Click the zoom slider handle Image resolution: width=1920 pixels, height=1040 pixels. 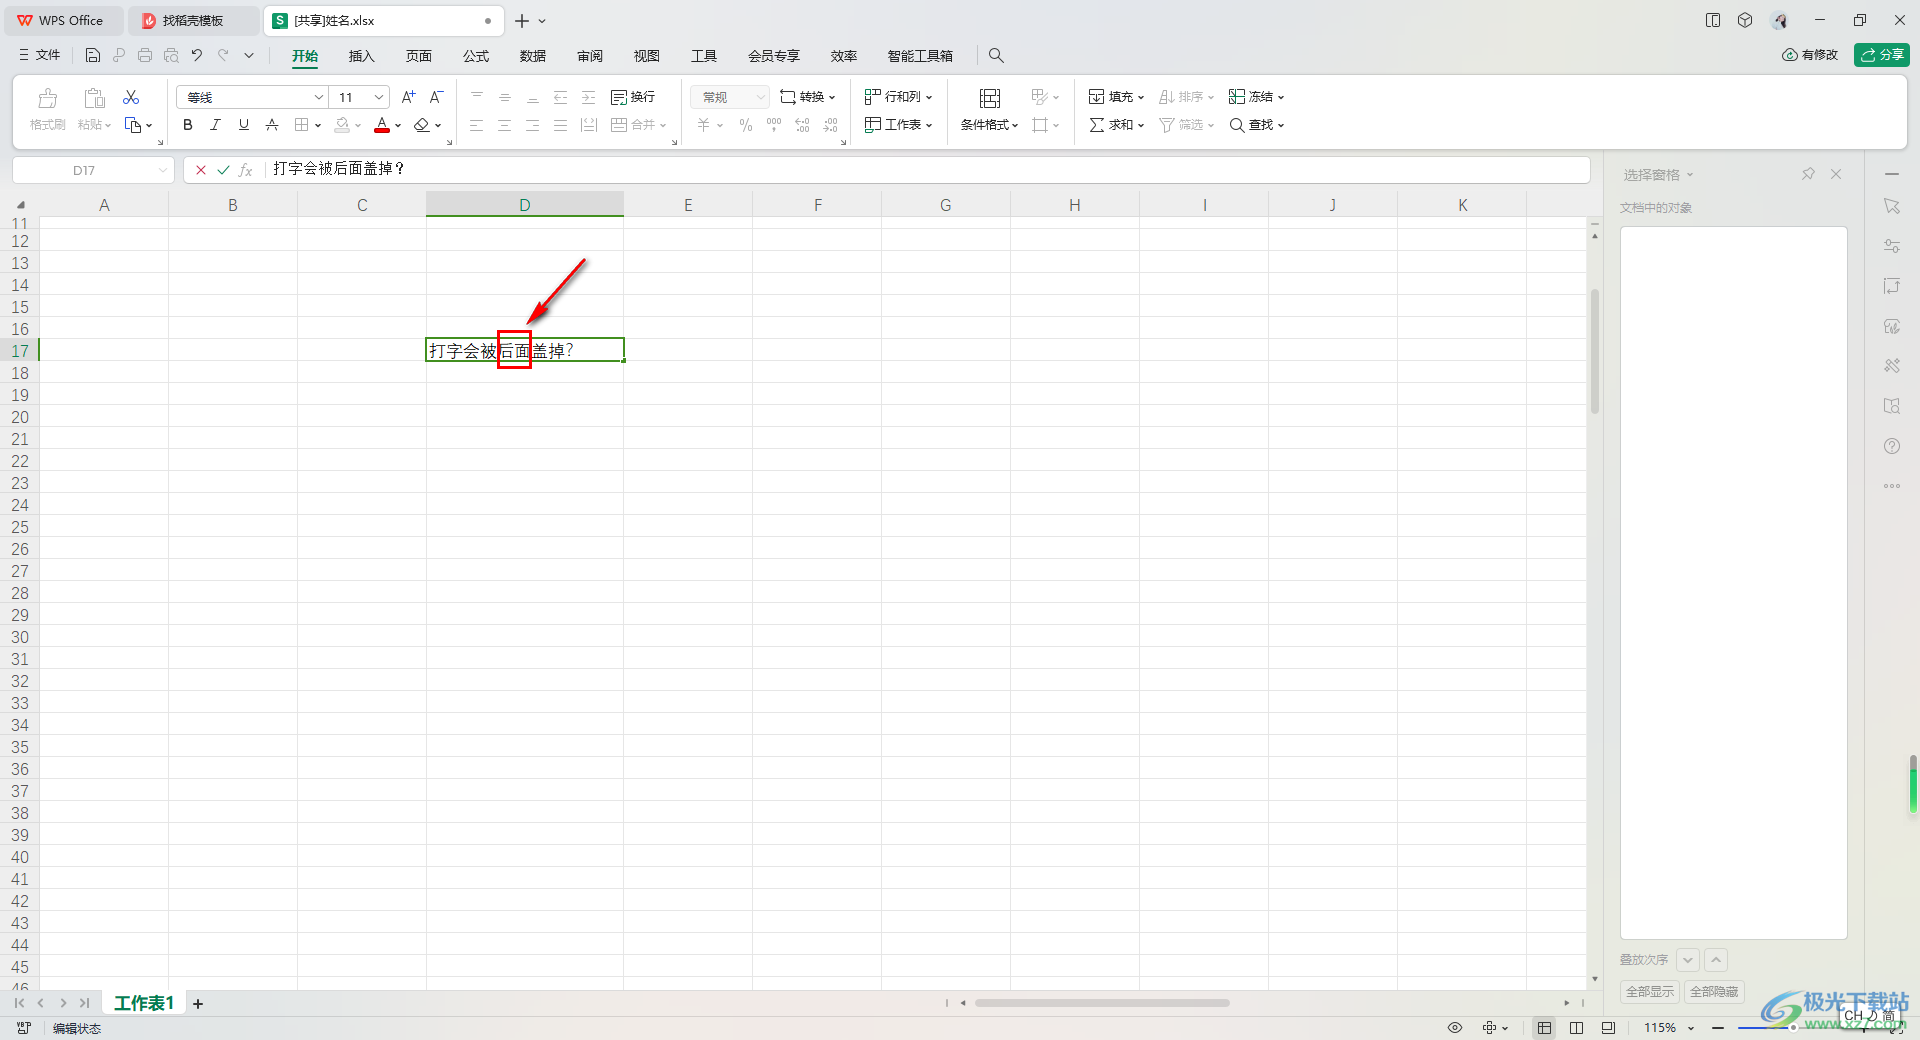[1793, 1028]
